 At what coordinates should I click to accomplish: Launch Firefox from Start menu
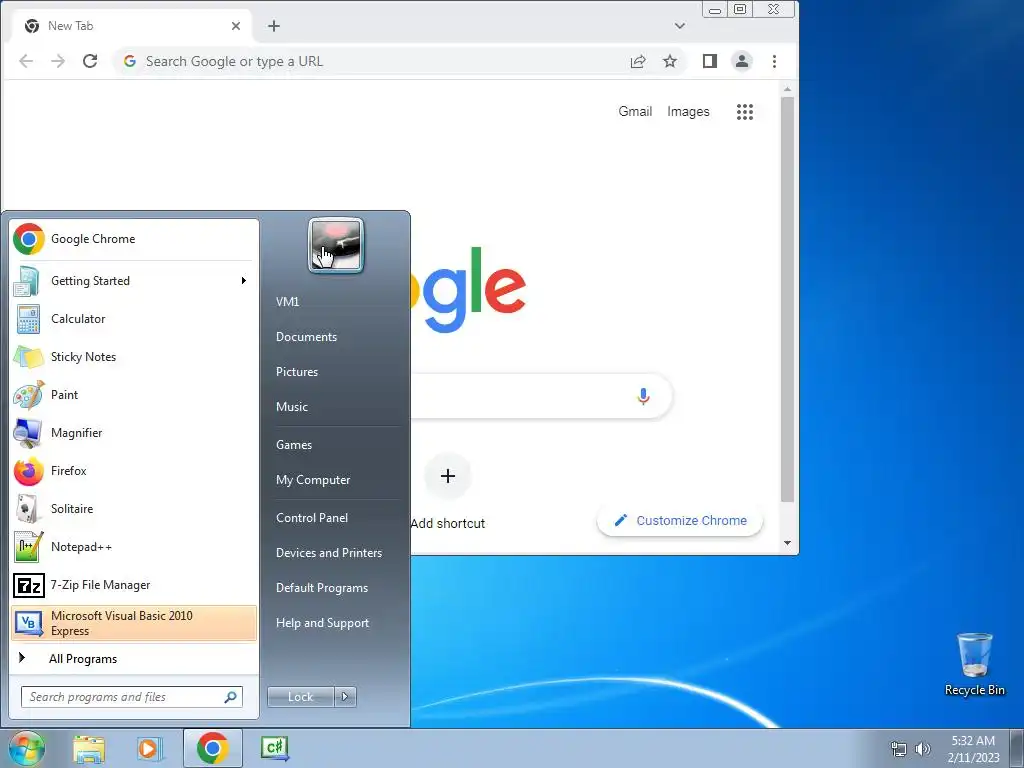[133, 471]
